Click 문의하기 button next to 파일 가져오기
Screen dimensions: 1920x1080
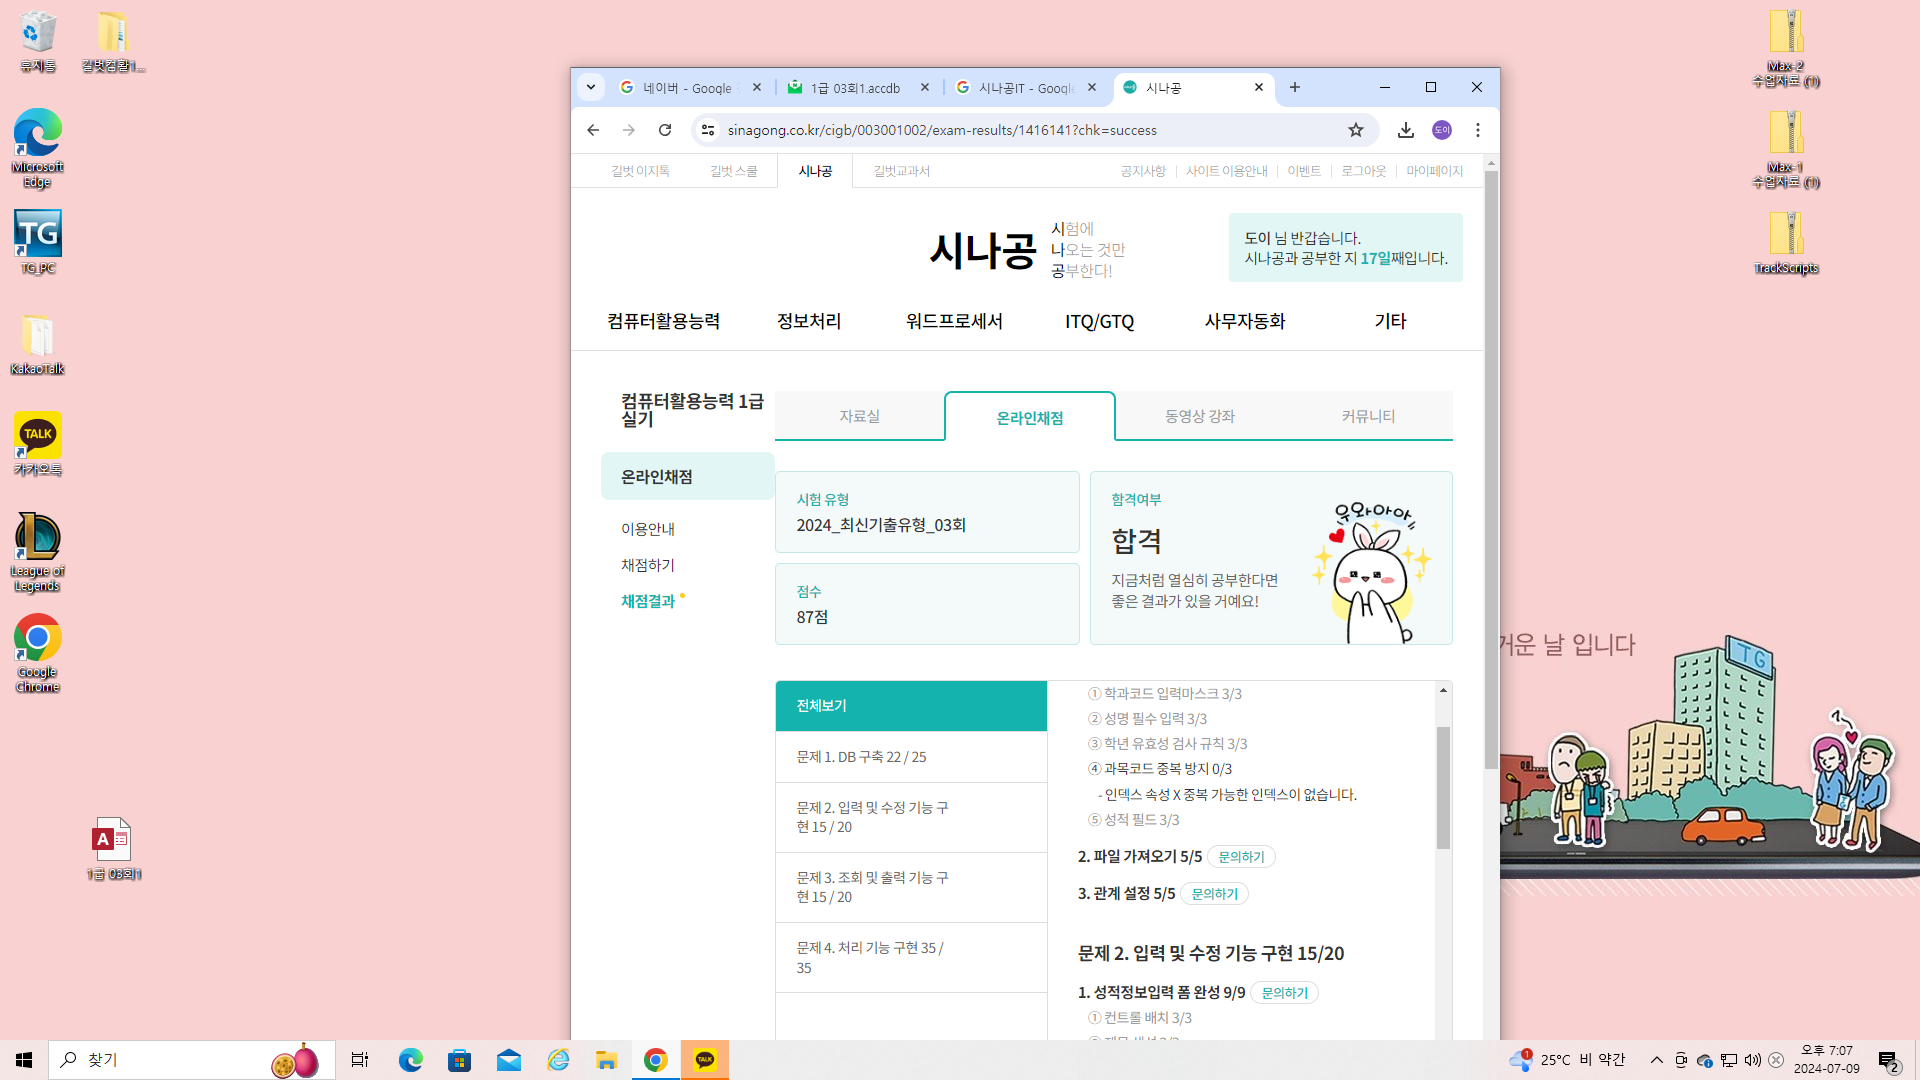point(1241,857)
